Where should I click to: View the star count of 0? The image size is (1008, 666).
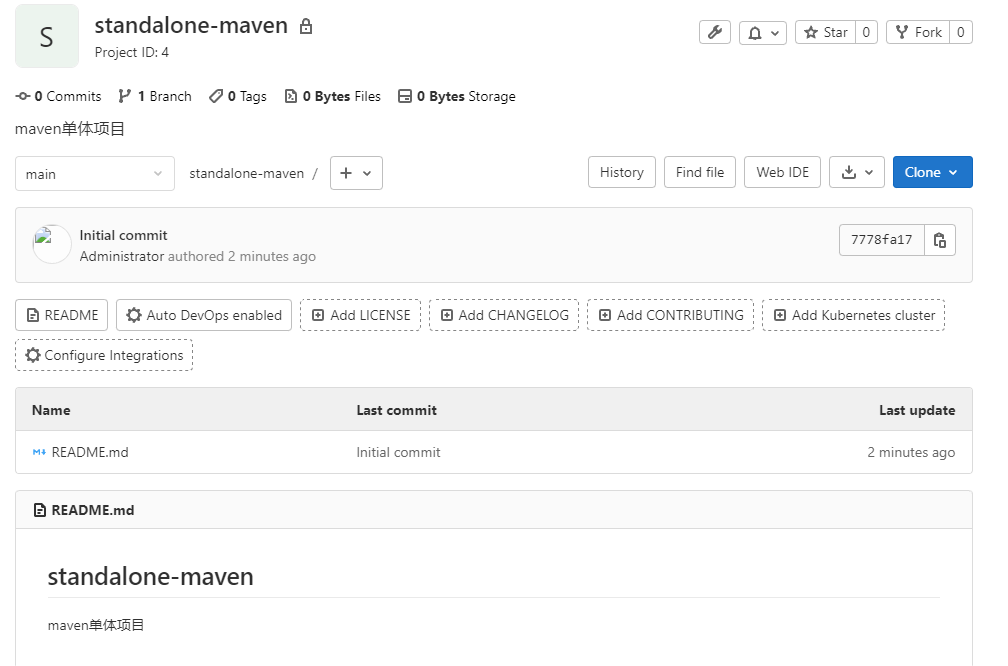pyautogui.click(x=866, y=32)
